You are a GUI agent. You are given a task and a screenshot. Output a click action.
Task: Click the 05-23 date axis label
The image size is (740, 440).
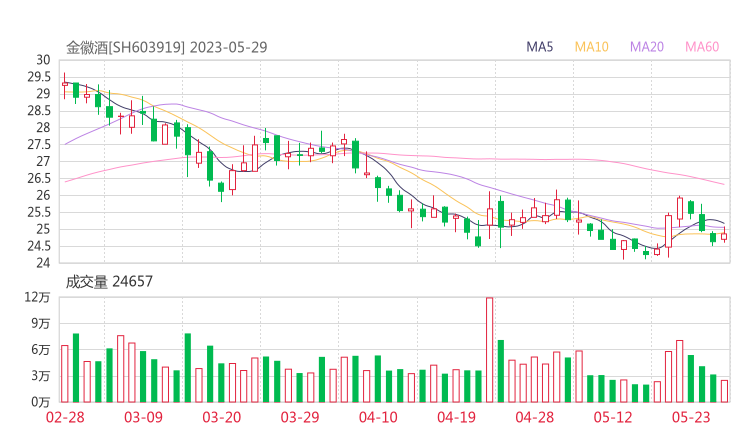pos(691,417)
